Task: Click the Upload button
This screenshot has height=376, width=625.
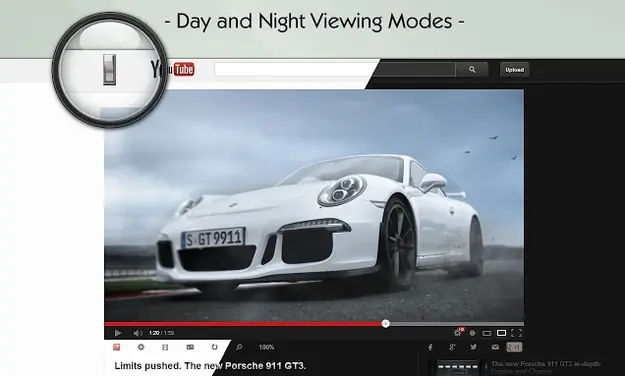Action: coord(514,70)
